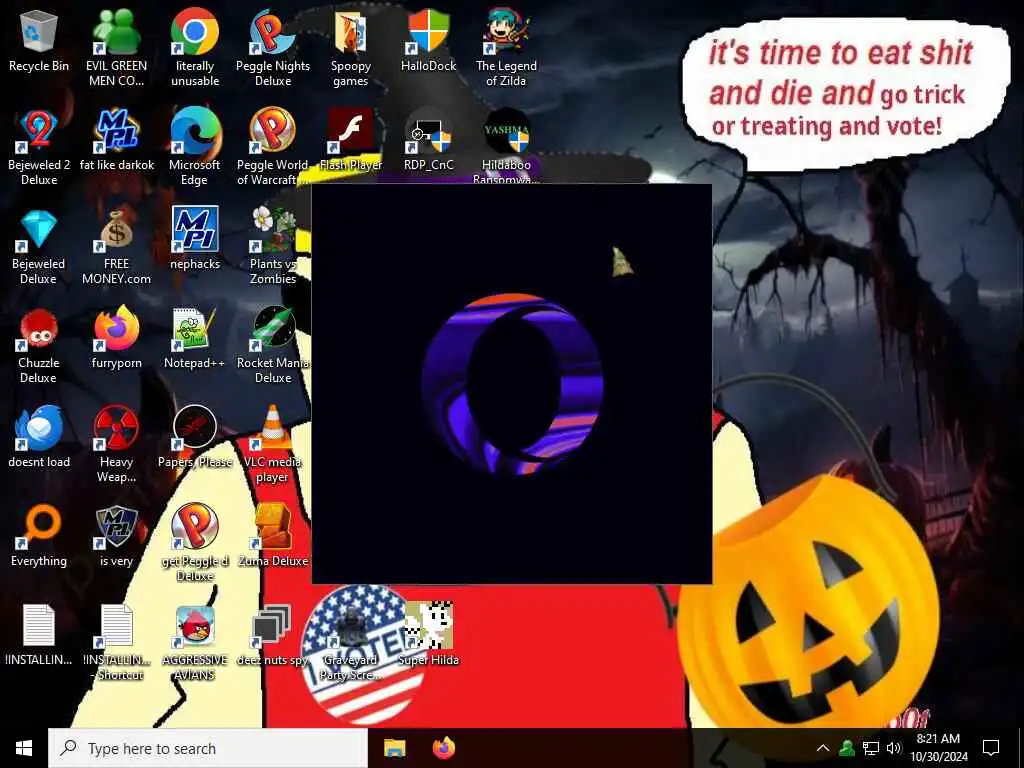Image resolution: width=1024 pixels, height=768 pixels.
Task: Click the Chrome icon labeled literally unusable
Action: tap(195, 33)
